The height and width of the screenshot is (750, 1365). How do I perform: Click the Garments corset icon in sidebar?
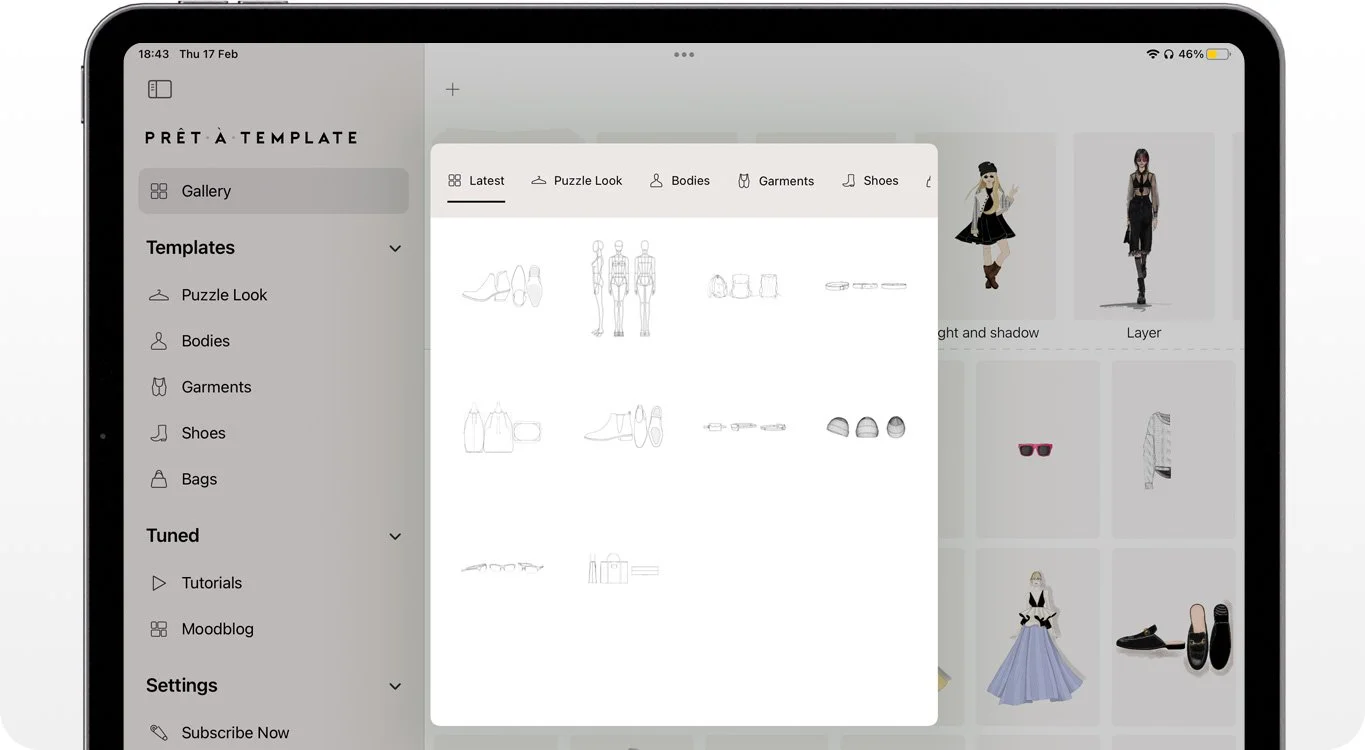coord(158,387)
